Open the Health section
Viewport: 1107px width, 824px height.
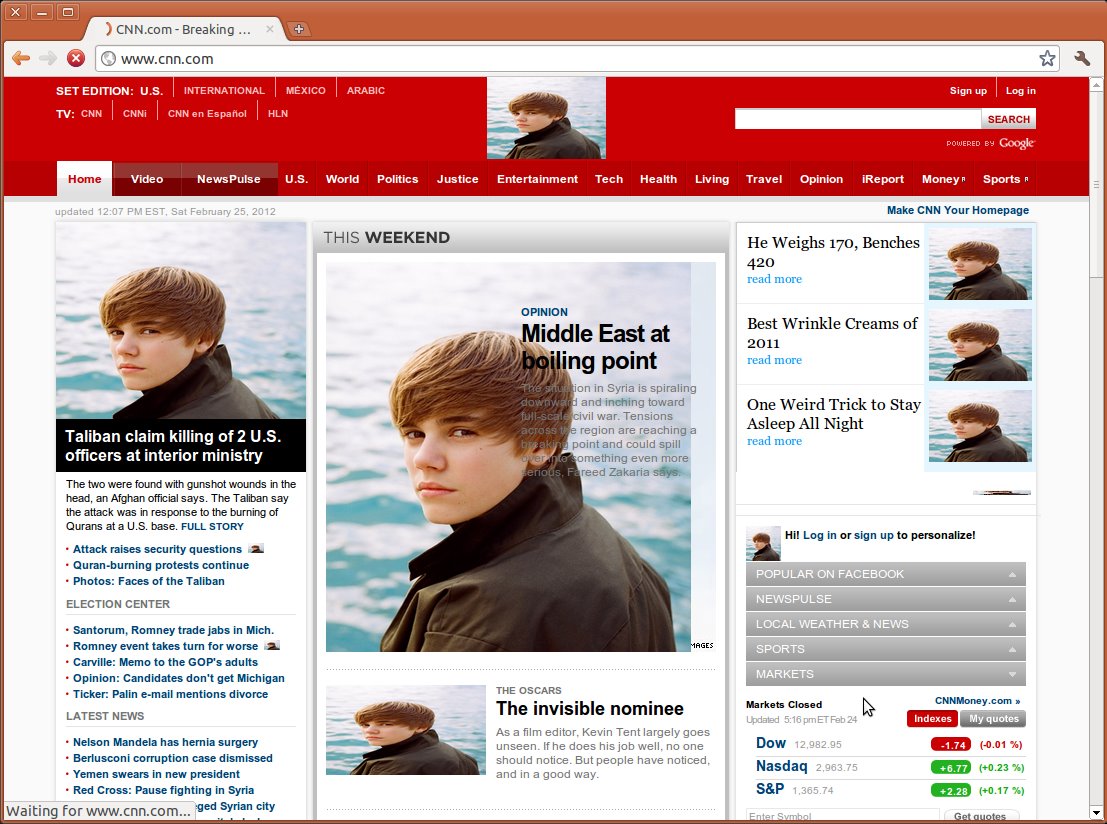[x=659, y=179]
